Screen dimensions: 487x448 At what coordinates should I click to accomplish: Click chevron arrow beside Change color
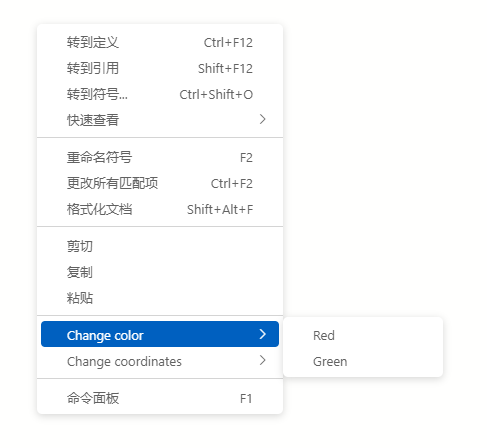coord(263,334)
